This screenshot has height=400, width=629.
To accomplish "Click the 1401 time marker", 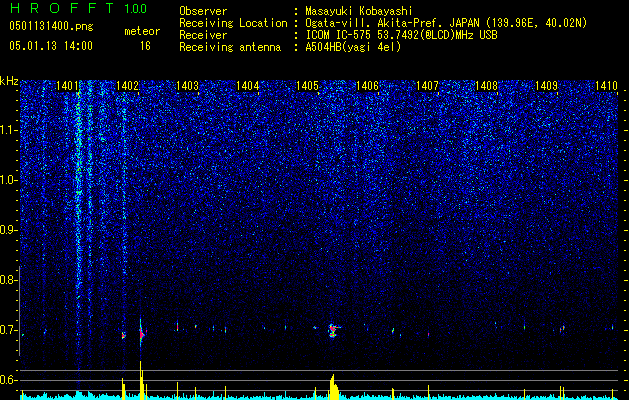I will pyautogui.click(x=67, y=85).
